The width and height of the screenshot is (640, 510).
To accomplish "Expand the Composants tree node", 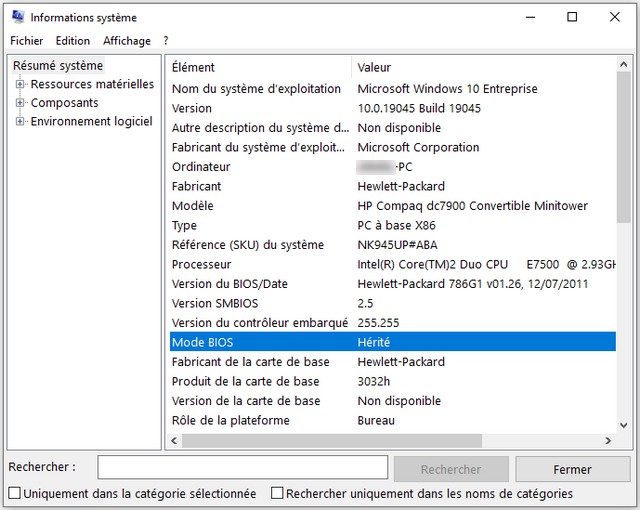I will [19, 103].
